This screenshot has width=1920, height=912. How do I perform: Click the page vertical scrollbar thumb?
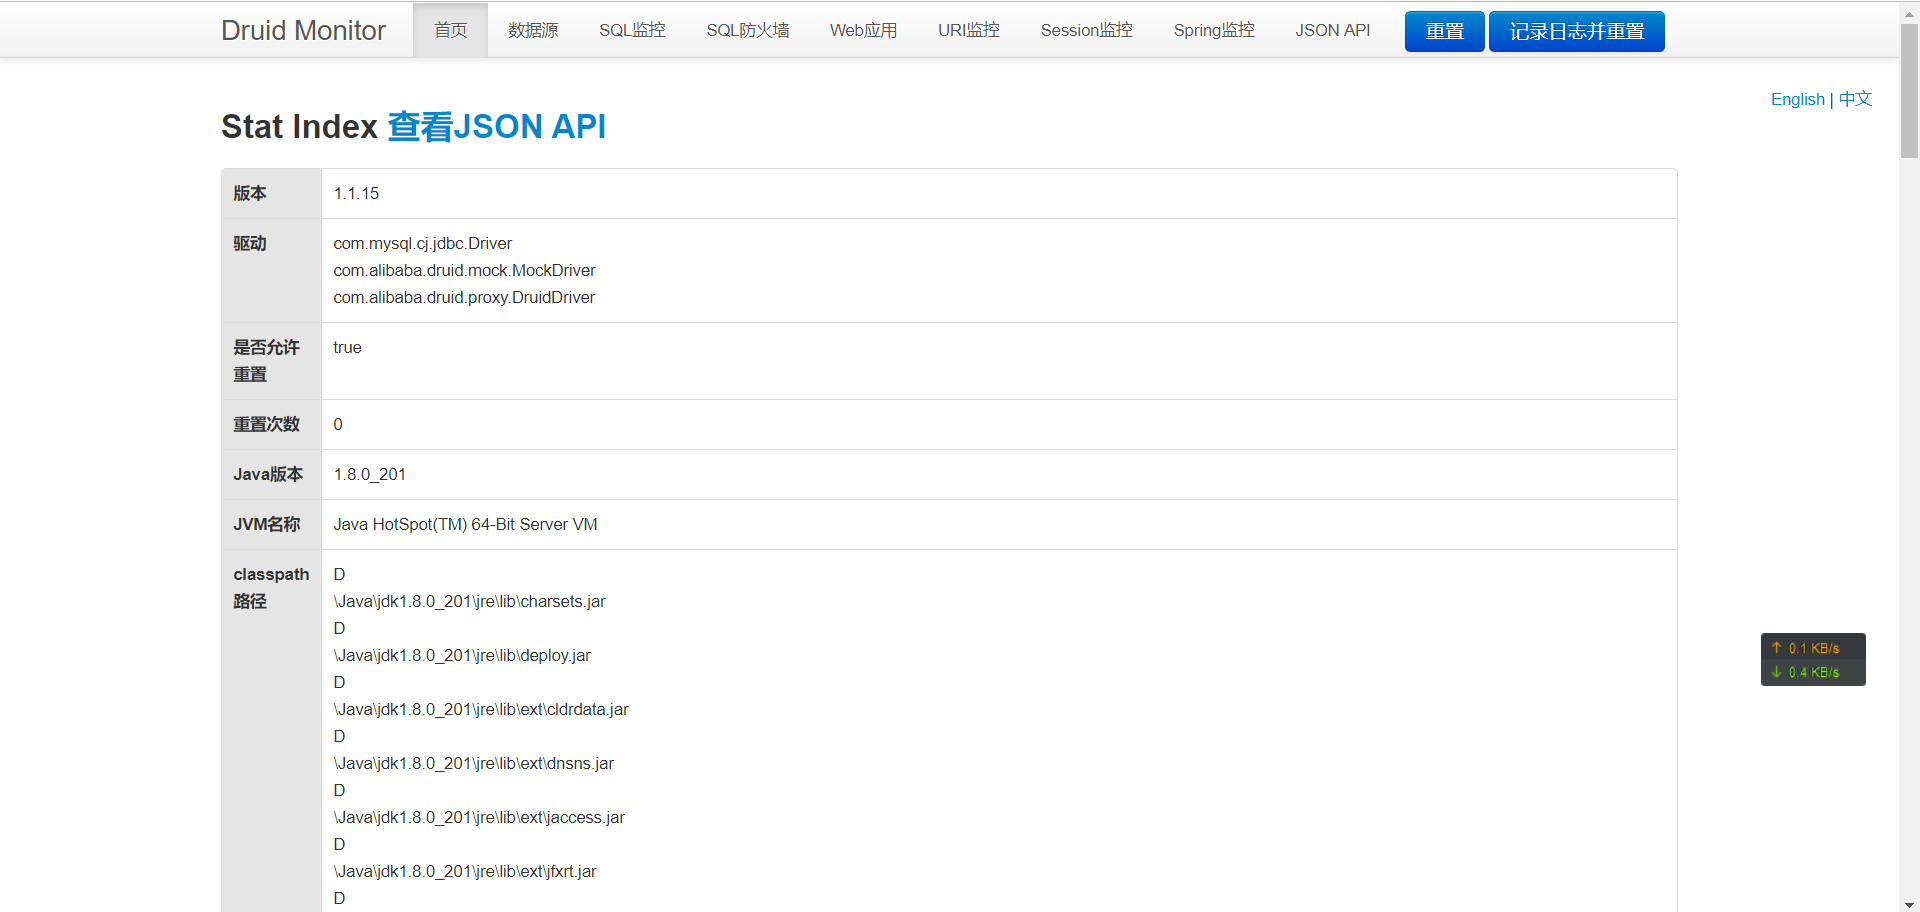[1909, 90]
